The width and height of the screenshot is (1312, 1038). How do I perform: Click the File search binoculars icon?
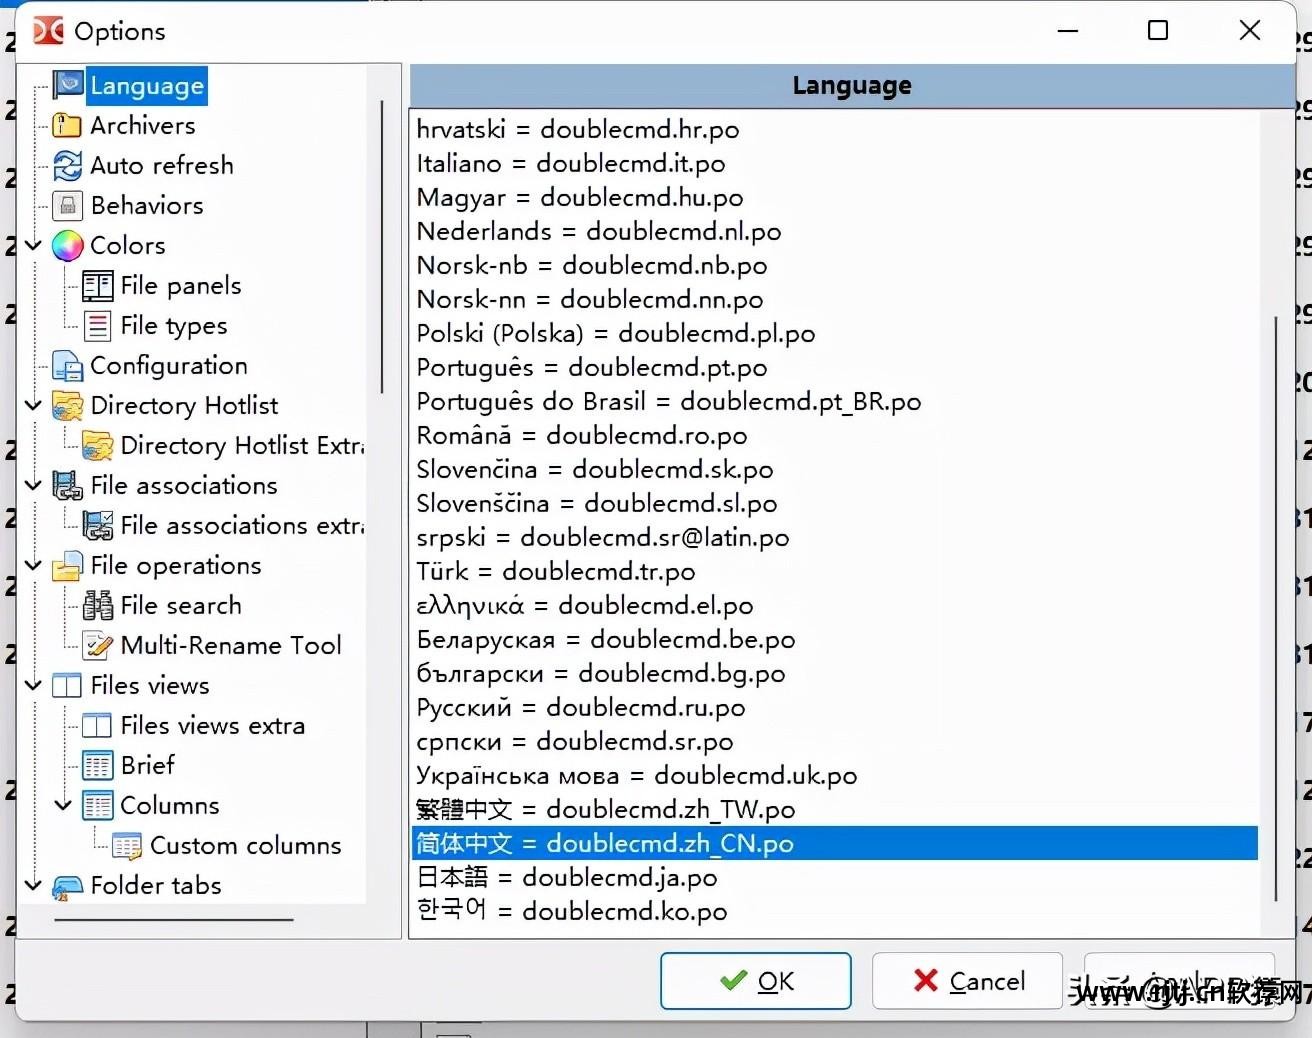97,605
